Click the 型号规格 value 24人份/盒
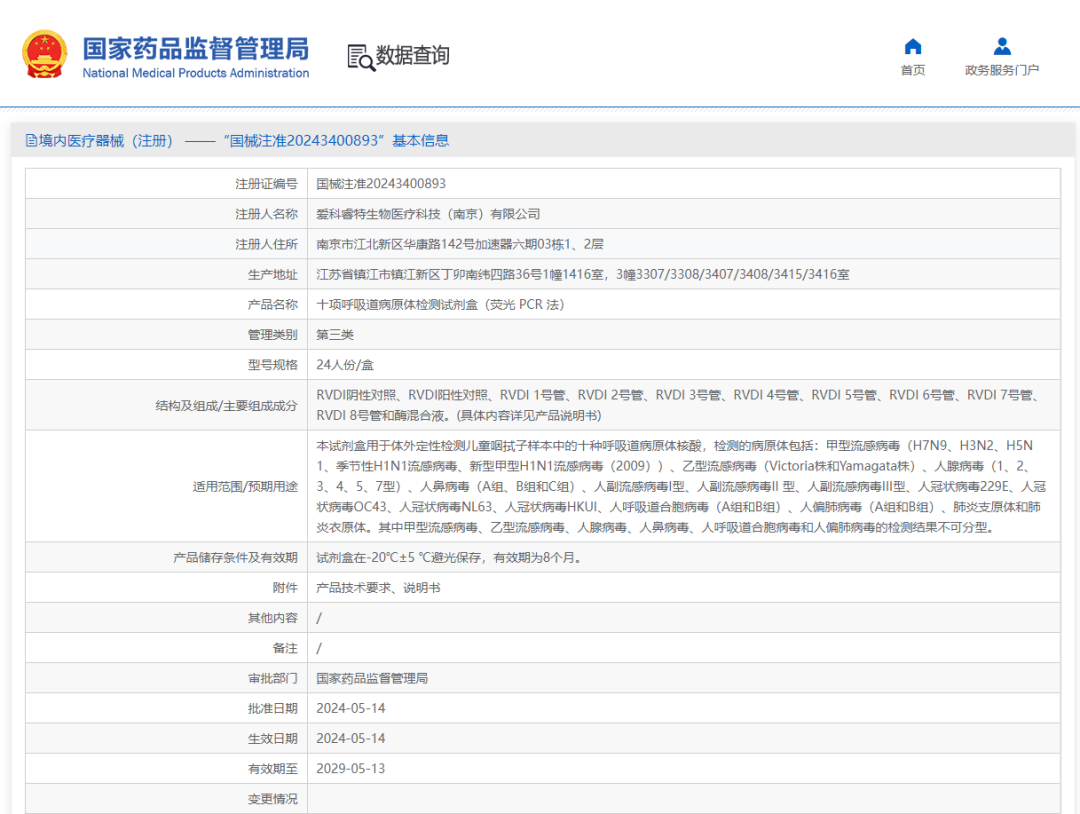Viewport: 1080px width, 814px height. click(345, 365)
